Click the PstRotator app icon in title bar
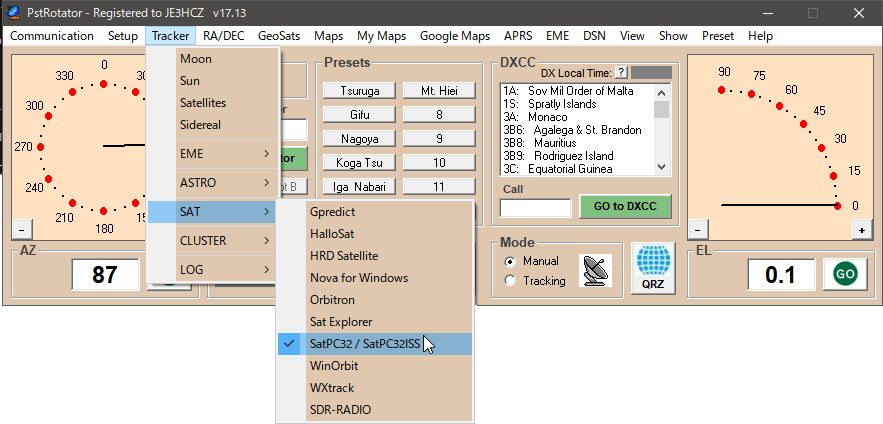Image resolution: width=883 pixels, height=424 pixels. click(13, 13)
